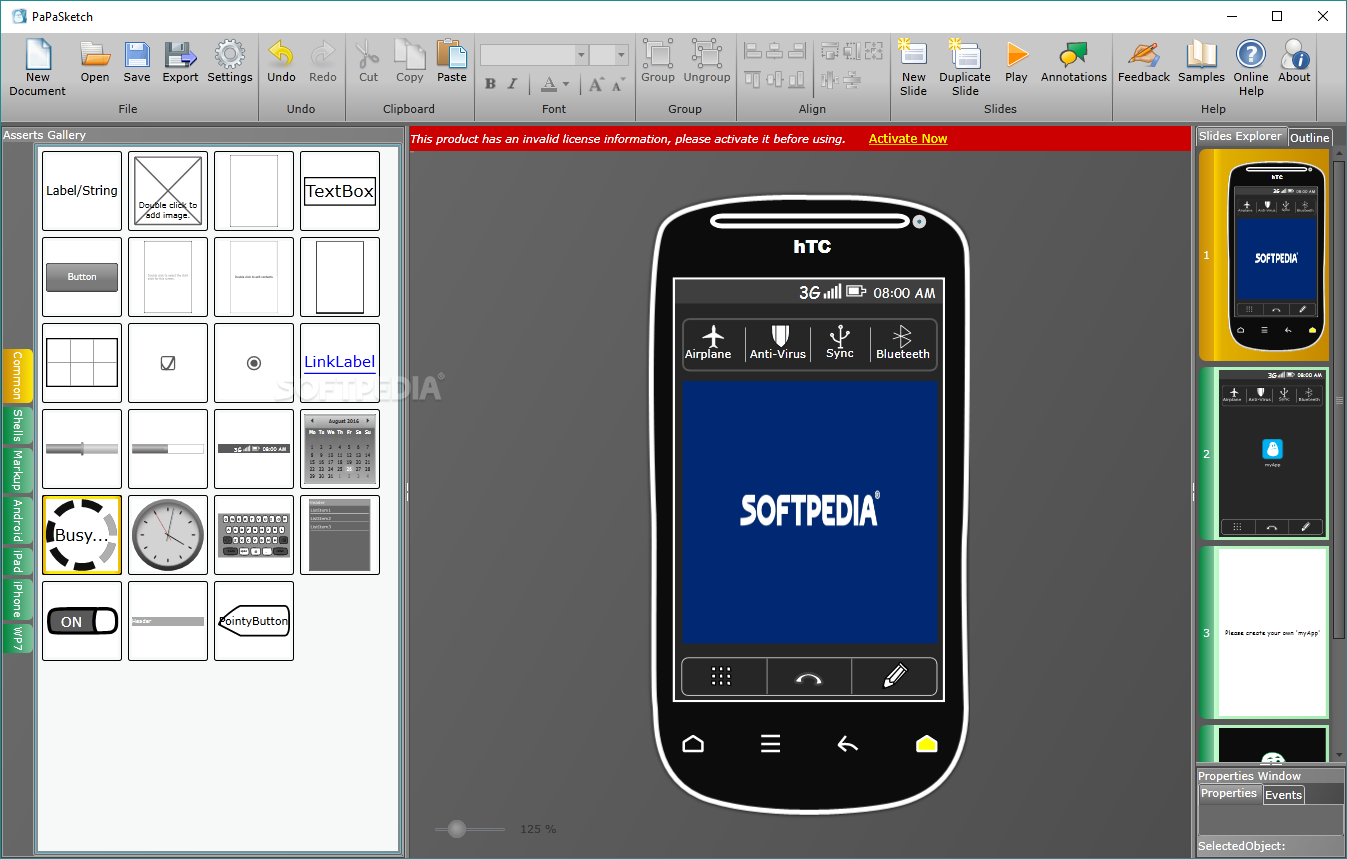Select the analog clock asset
The height and width of the screenshot is (859, 1347).
168,535
